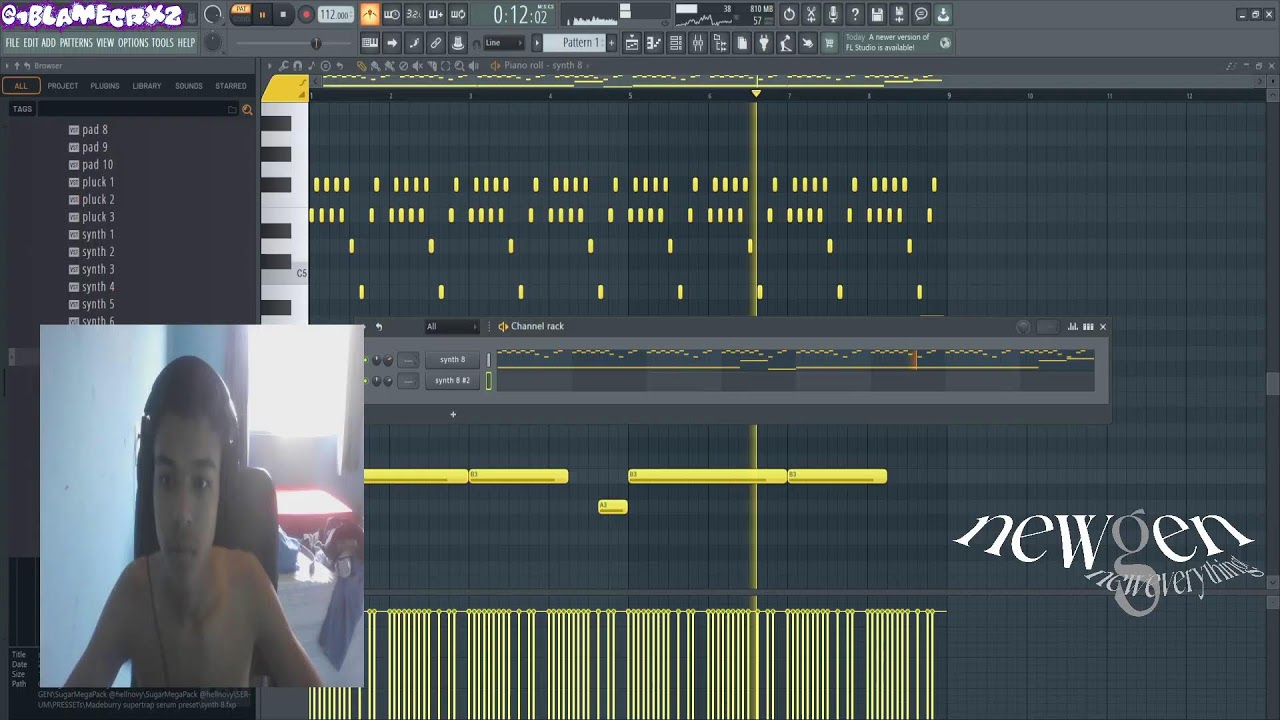The image size is (1280, 720).
Task: Select the pluck 2 preset in browser
Action: tap(98, 200)
